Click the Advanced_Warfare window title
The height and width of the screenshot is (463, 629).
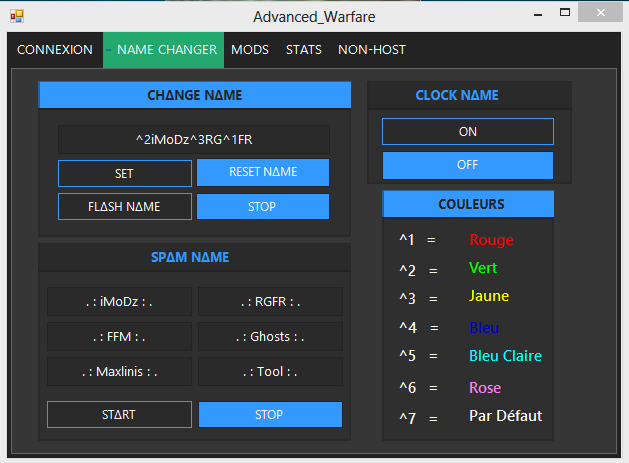tap(314, 17)
